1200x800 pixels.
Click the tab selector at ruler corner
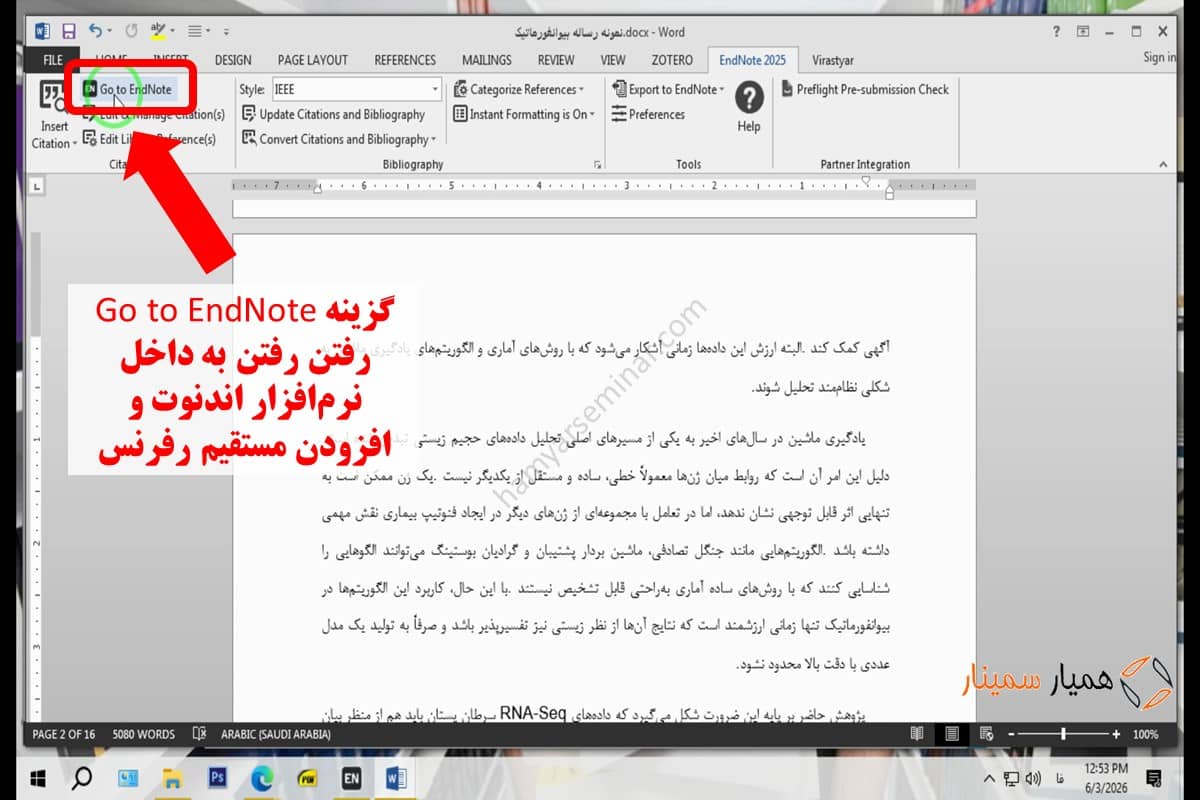[x=37, y=186]
